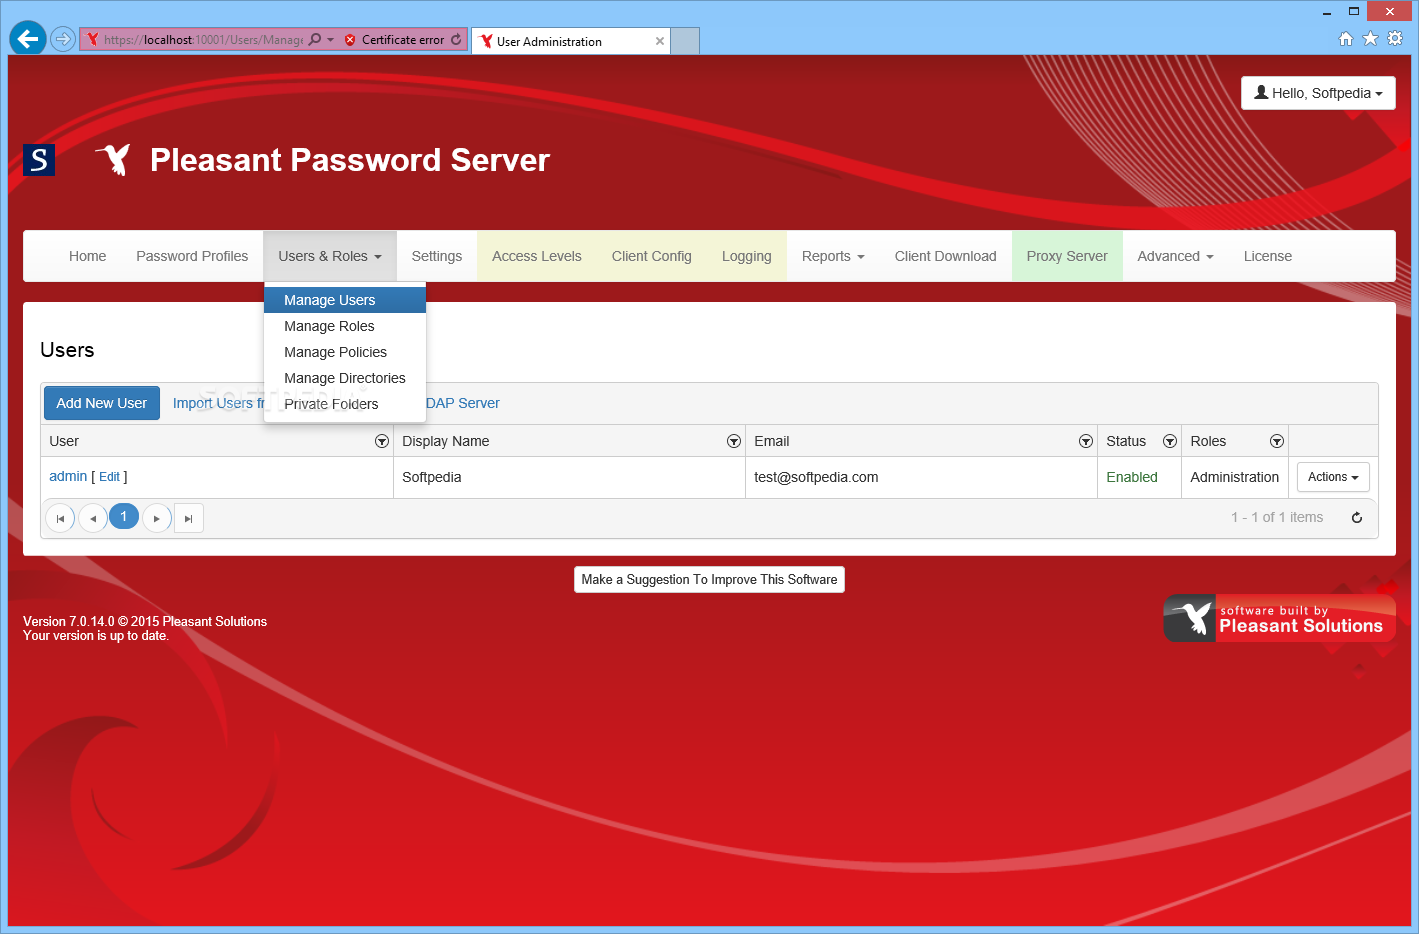The image size is (1419, 934).
Task: Click the search magnifier in address bar
Action: click(x=315, y=40)
